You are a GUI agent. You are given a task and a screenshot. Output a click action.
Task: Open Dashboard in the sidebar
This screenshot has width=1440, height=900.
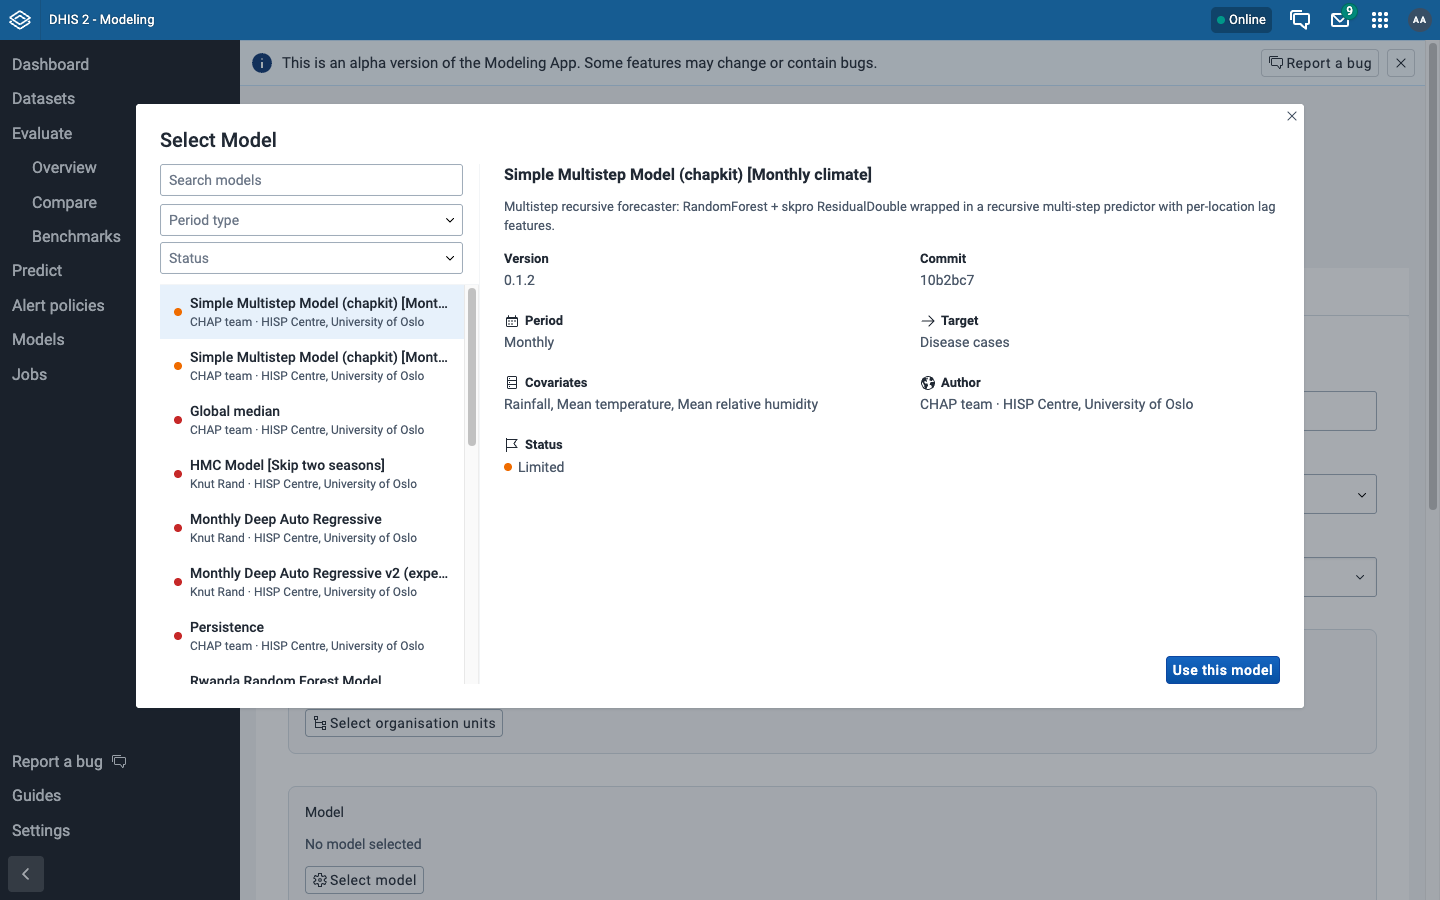click(50, 64)
